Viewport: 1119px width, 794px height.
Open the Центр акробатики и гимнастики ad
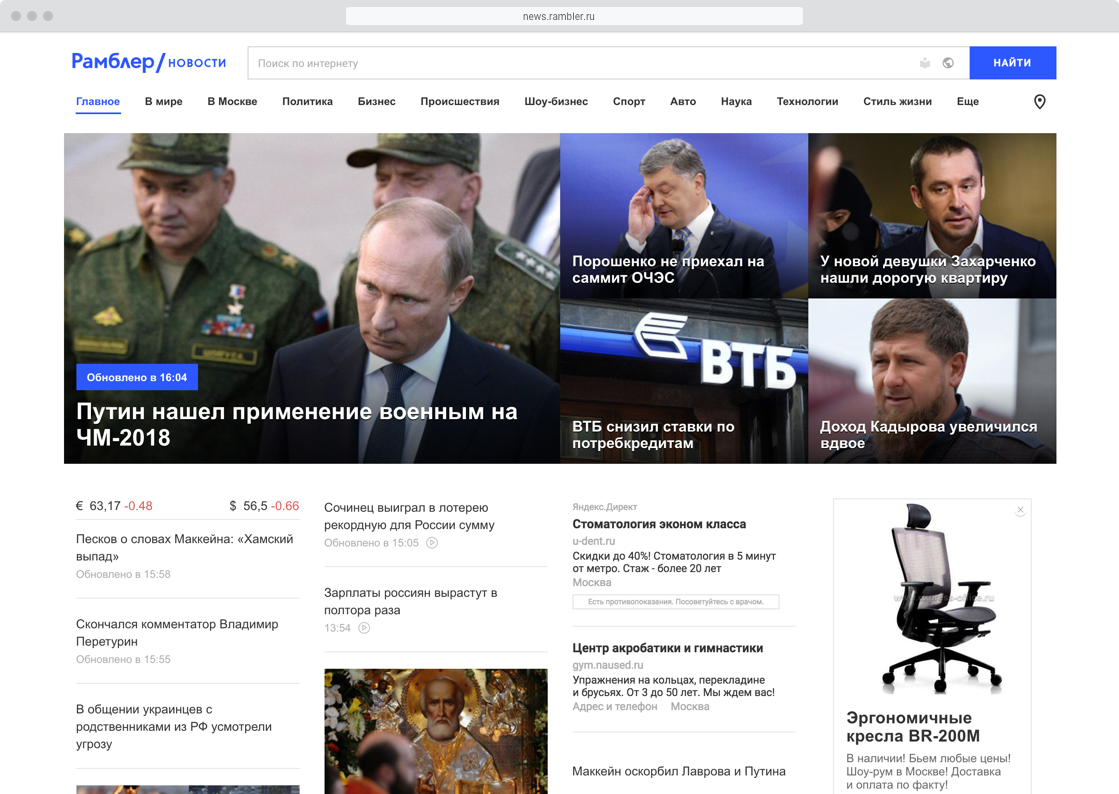click(667, 648)
